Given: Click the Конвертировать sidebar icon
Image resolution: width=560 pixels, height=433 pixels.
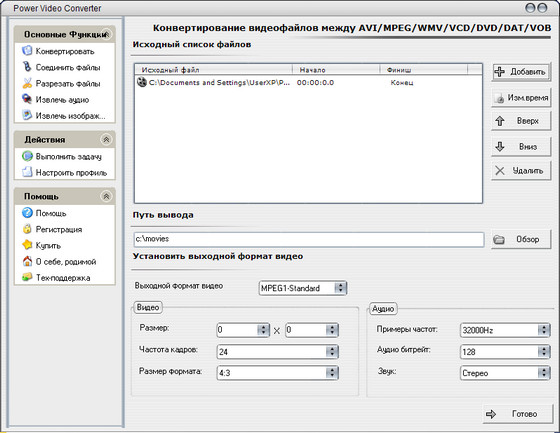Looking at the screenshot, I should tap(27, 51).
